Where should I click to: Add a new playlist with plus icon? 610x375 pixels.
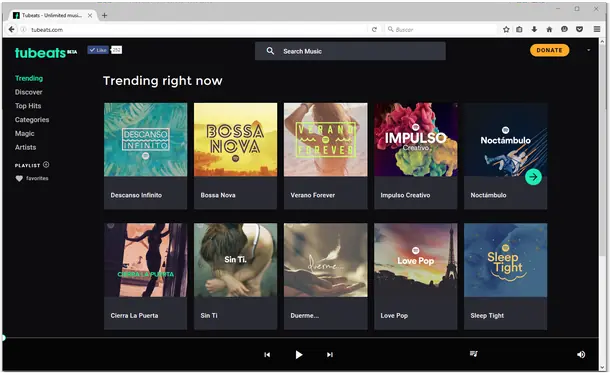(x=46, y=165)
